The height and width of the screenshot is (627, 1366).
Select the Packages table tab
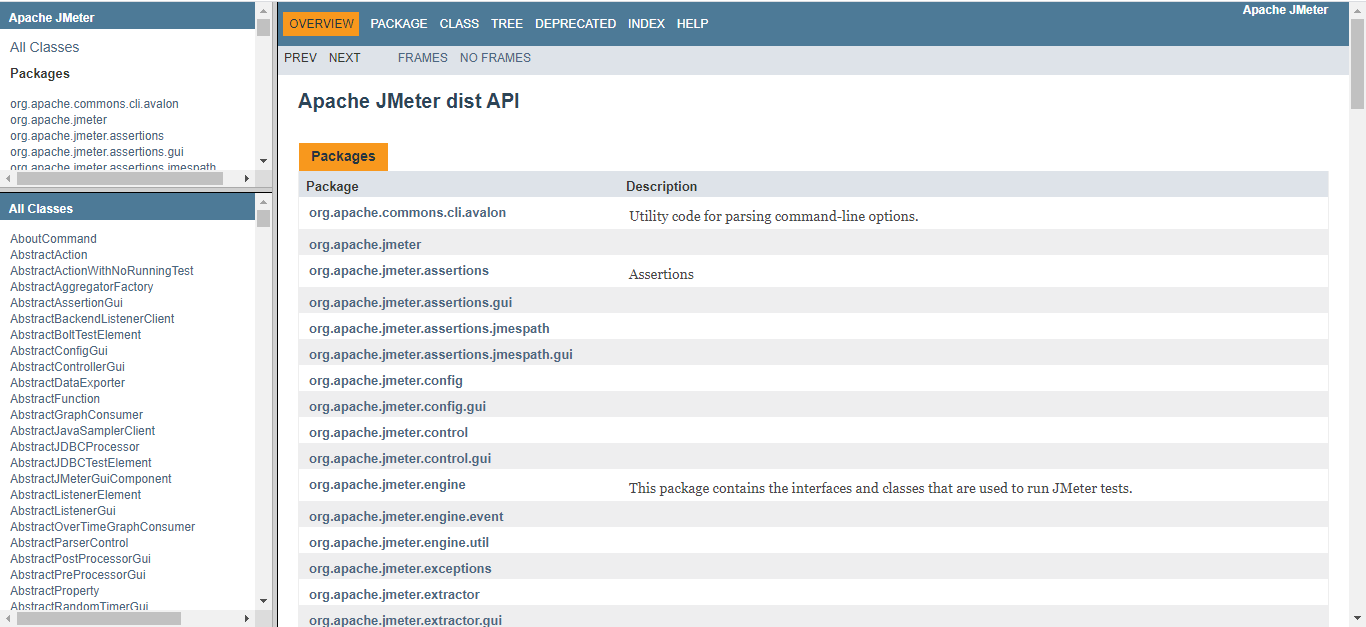tap(343, 157)
